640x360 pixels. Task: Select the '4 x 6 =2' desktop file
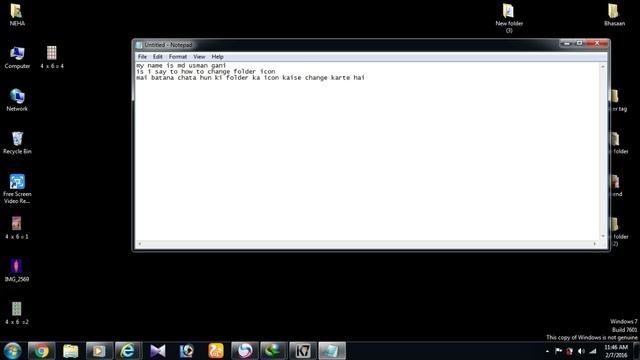(17, 313)
